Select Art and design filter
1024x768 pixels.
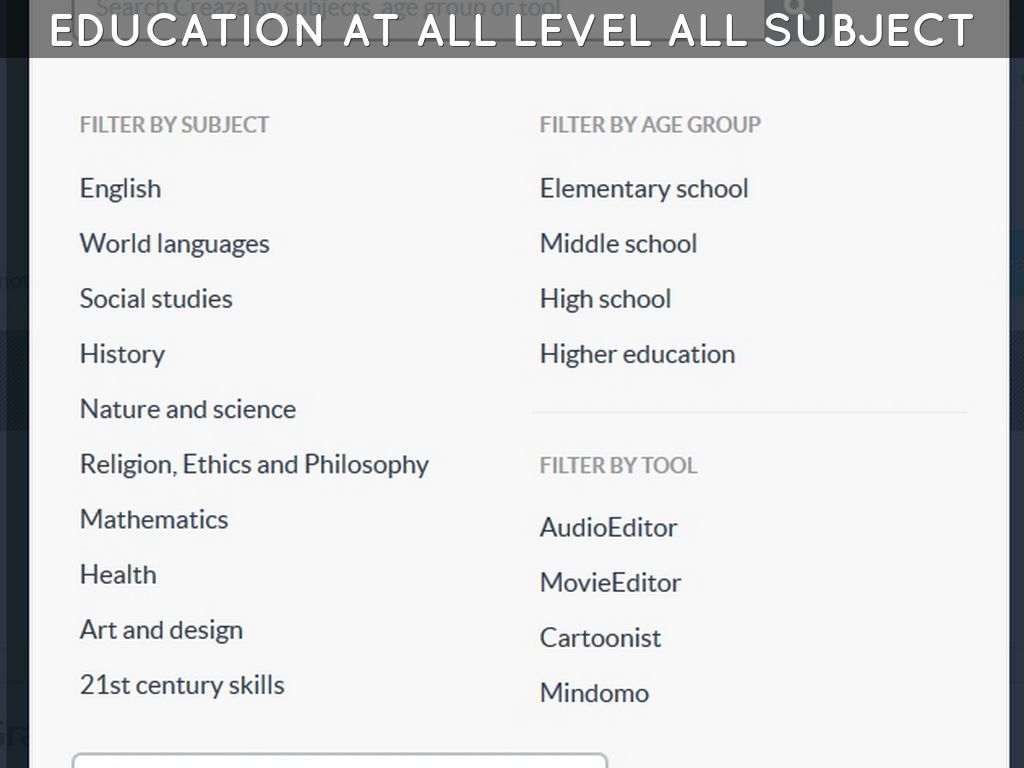[161, 630]
